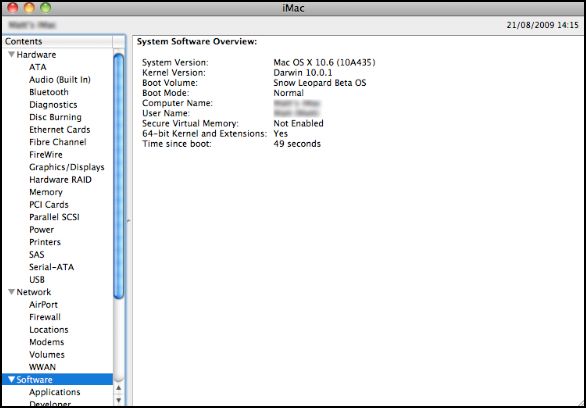Click the sidebar scroll up arrow
This screenshot has height=408, width=586.
pos(118,389)
